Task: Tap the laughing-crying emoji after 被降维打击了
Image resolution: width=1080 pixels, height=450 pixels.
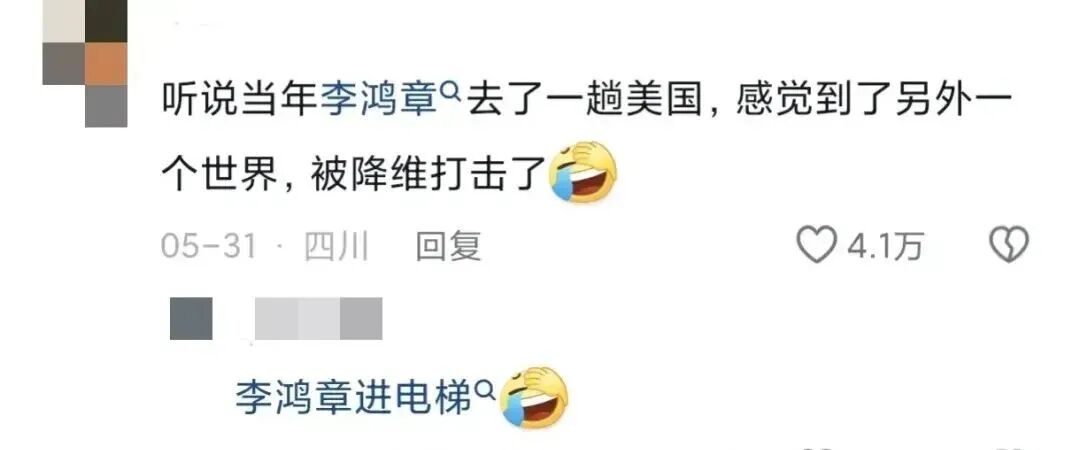Action: 582,172
